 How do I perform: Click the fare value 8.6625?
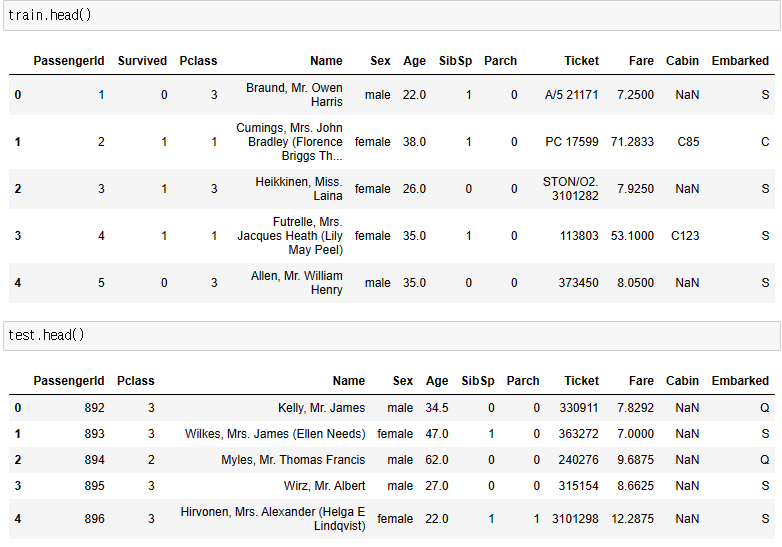635,486
